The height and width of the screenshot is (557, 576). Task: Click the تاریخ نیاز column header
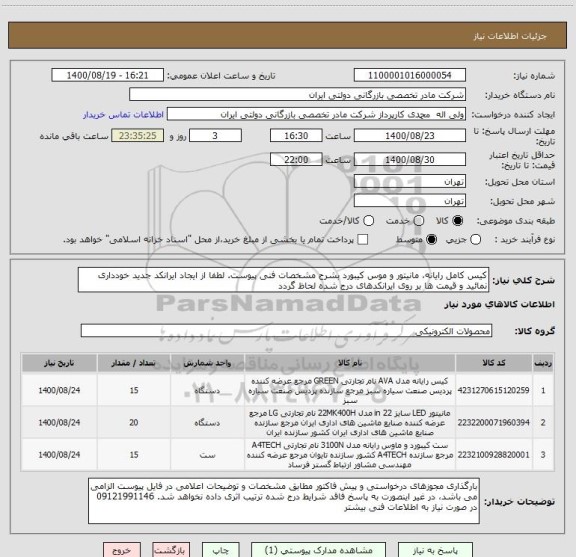(59, 363)
